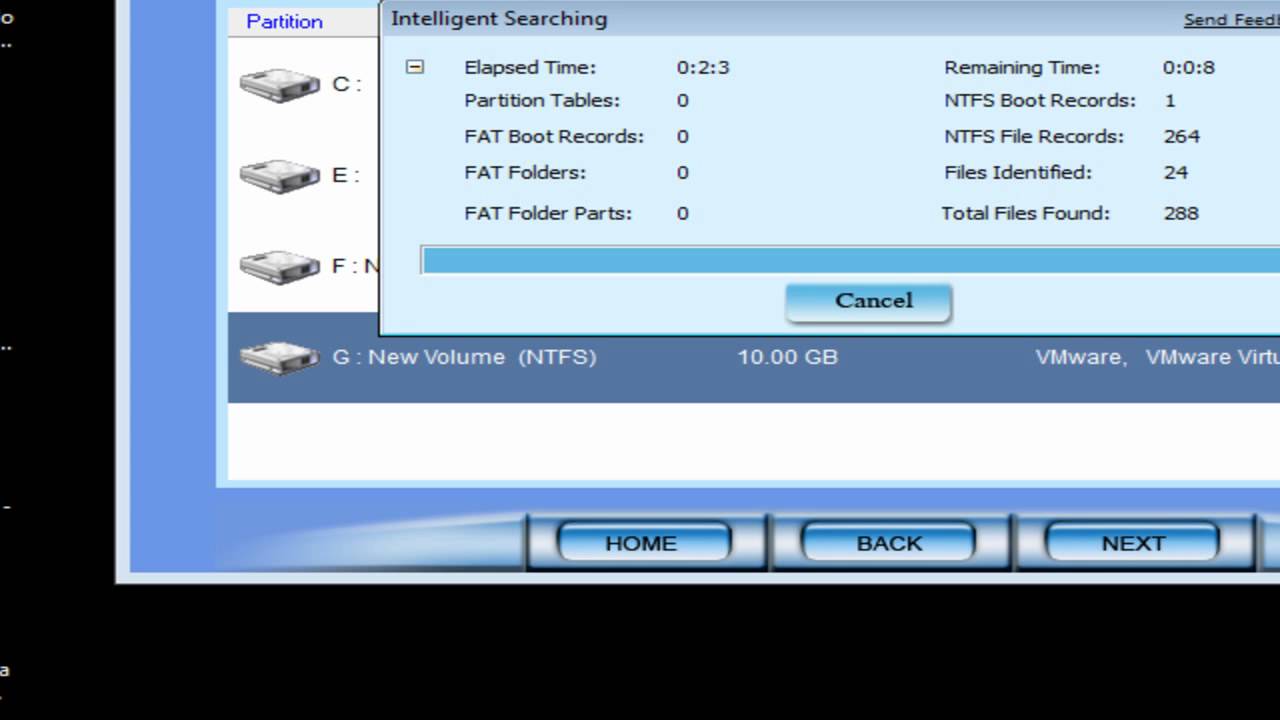The height and width of the screenshot is (720, 1280).
Task: Click the E: drive icon
Action: pyautogui.click(x=279, y=176)
